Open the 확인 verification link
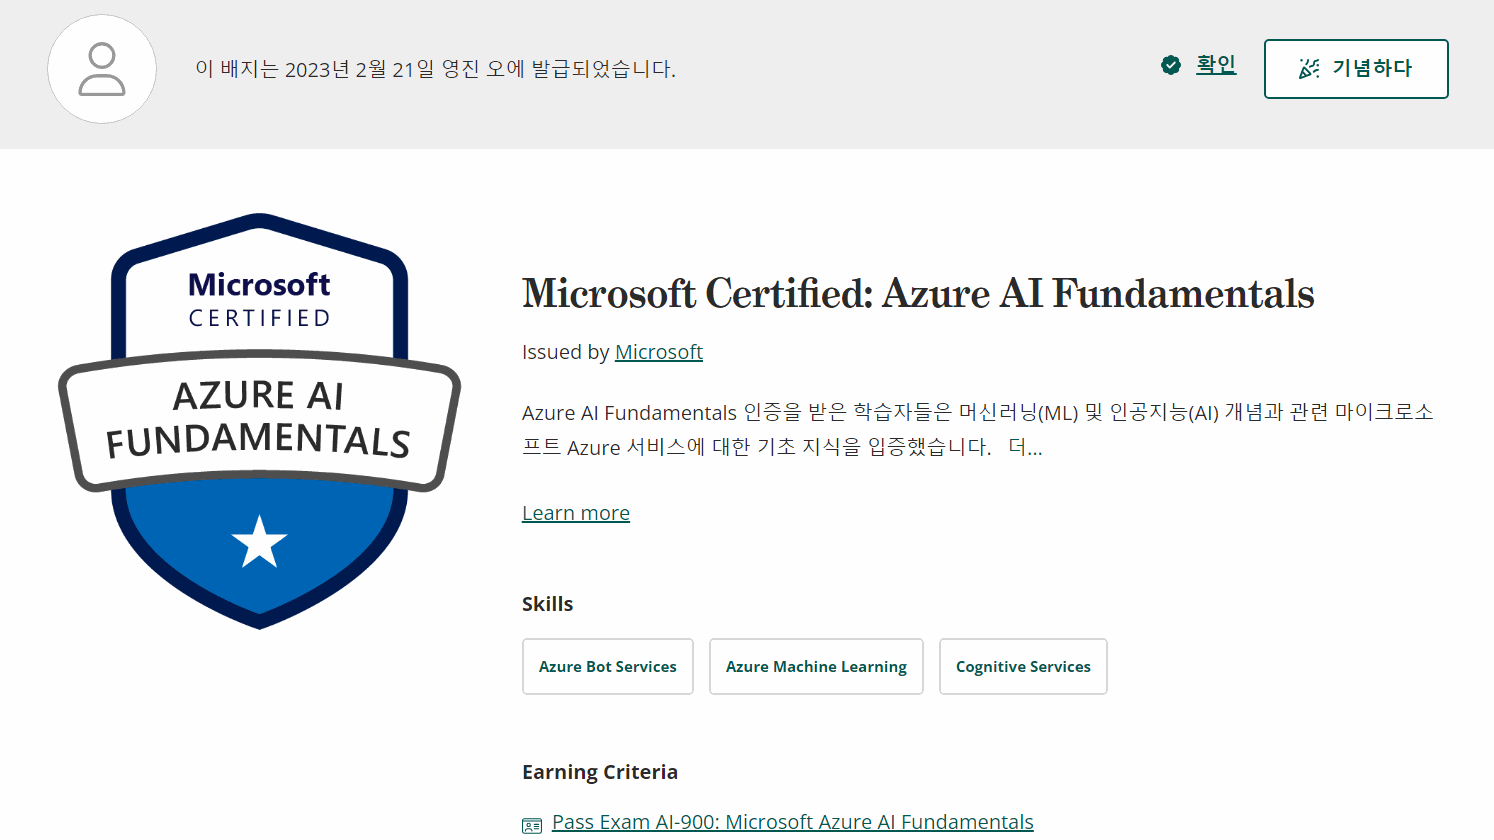The width and height of the screenshot is (1494, 840). (1215, 64)
